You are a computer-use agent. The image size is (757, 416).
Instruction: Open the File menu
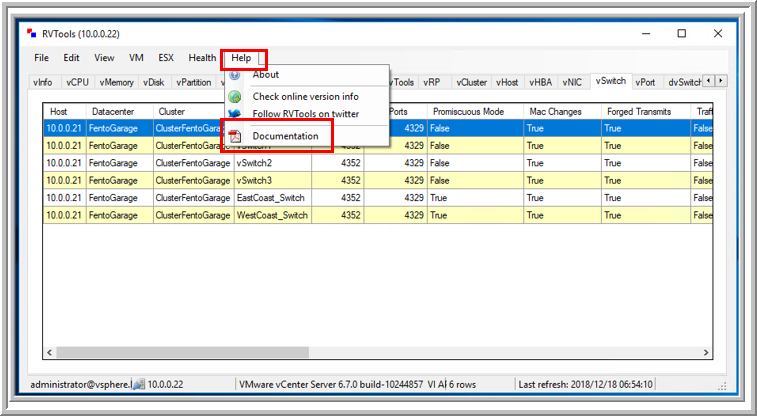click(x=41, y=58)
